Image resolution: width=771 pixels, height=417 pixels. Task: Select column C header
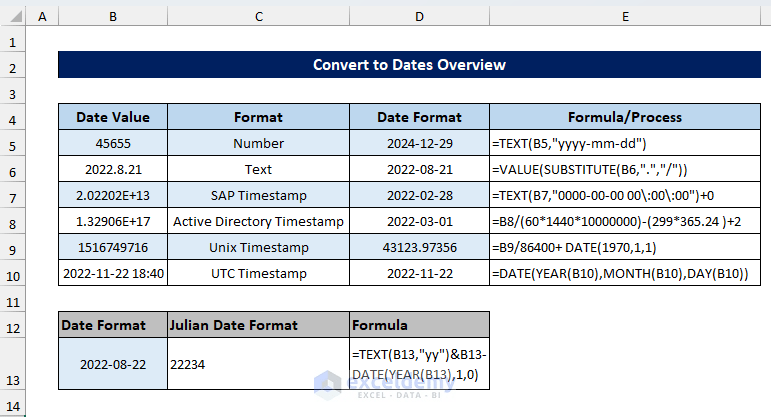(x=259, y=17)
